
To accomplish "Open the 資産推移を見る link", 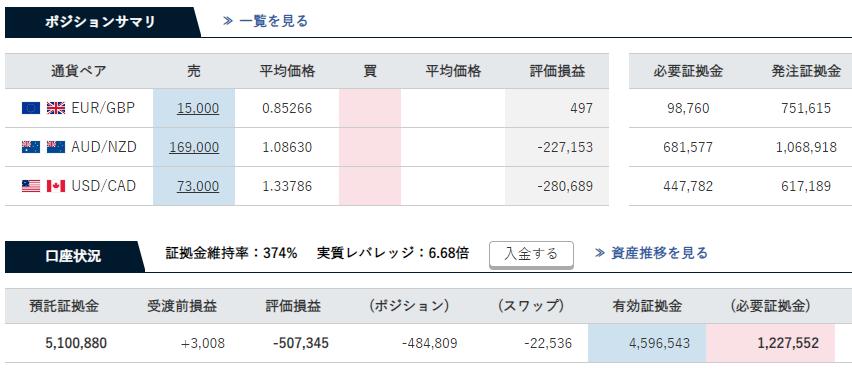I will 660,253.
